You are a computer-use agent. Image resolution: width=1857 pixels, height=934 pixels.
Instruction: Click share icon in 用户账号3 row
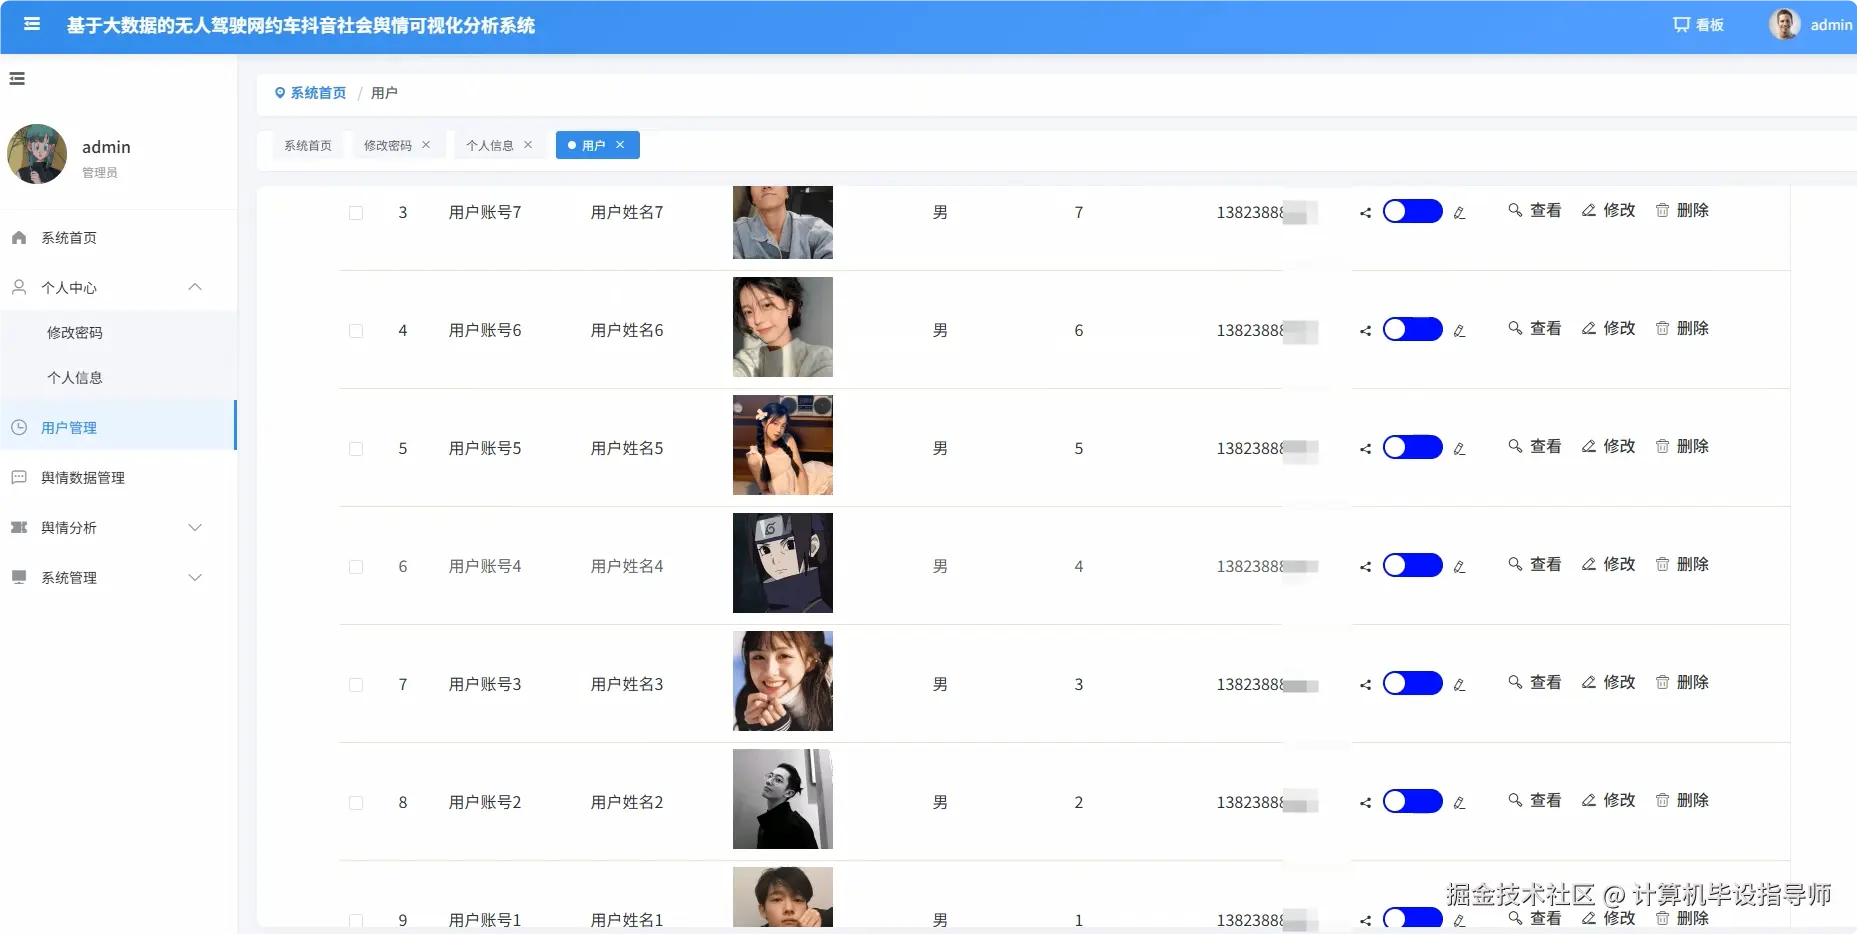tap(1365, 685)
